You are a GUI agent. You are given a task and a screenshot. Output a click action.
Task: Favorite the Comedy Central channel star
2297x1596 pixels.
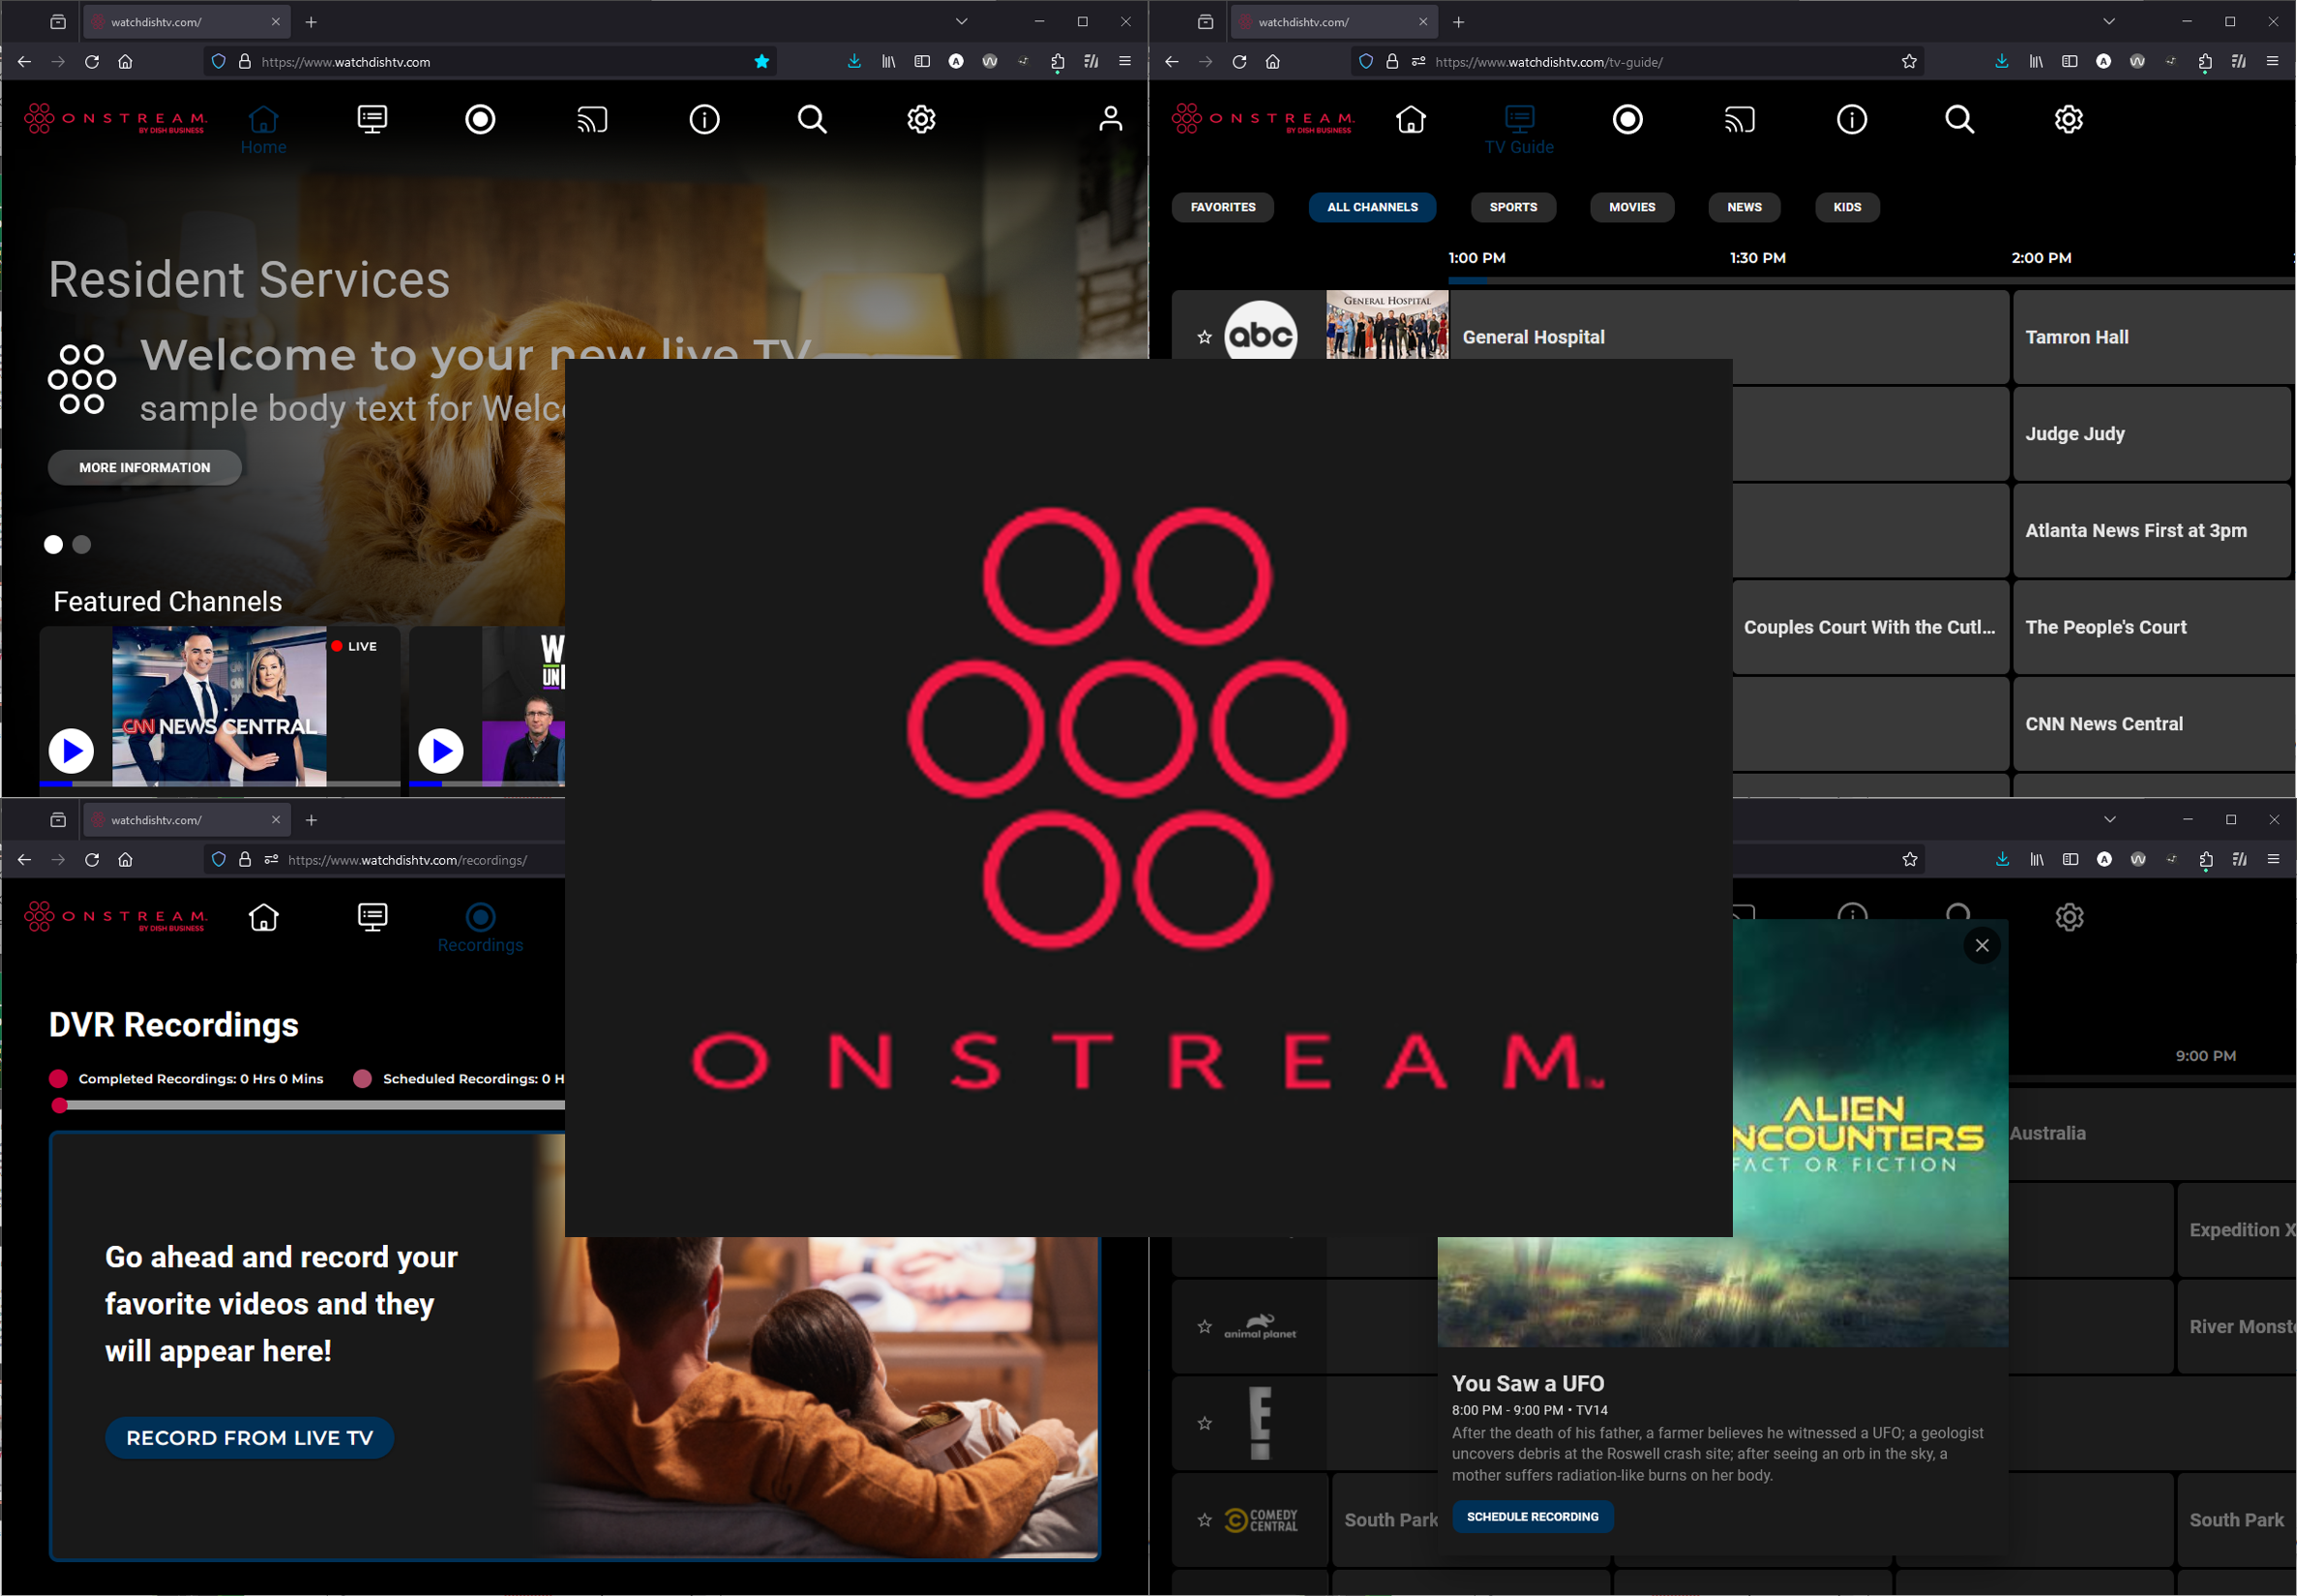[1204, 1520]
